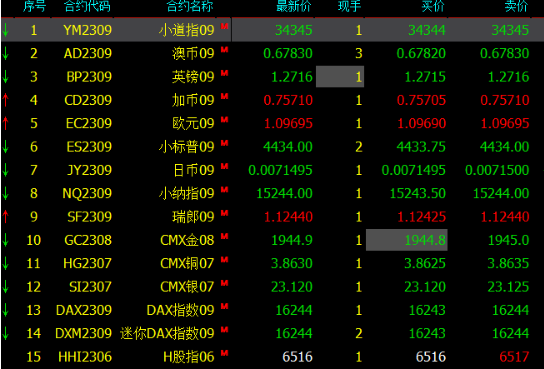Click green down arrow on YM2309 row
This screenshot has height=369, width=544.
(5, 30)
